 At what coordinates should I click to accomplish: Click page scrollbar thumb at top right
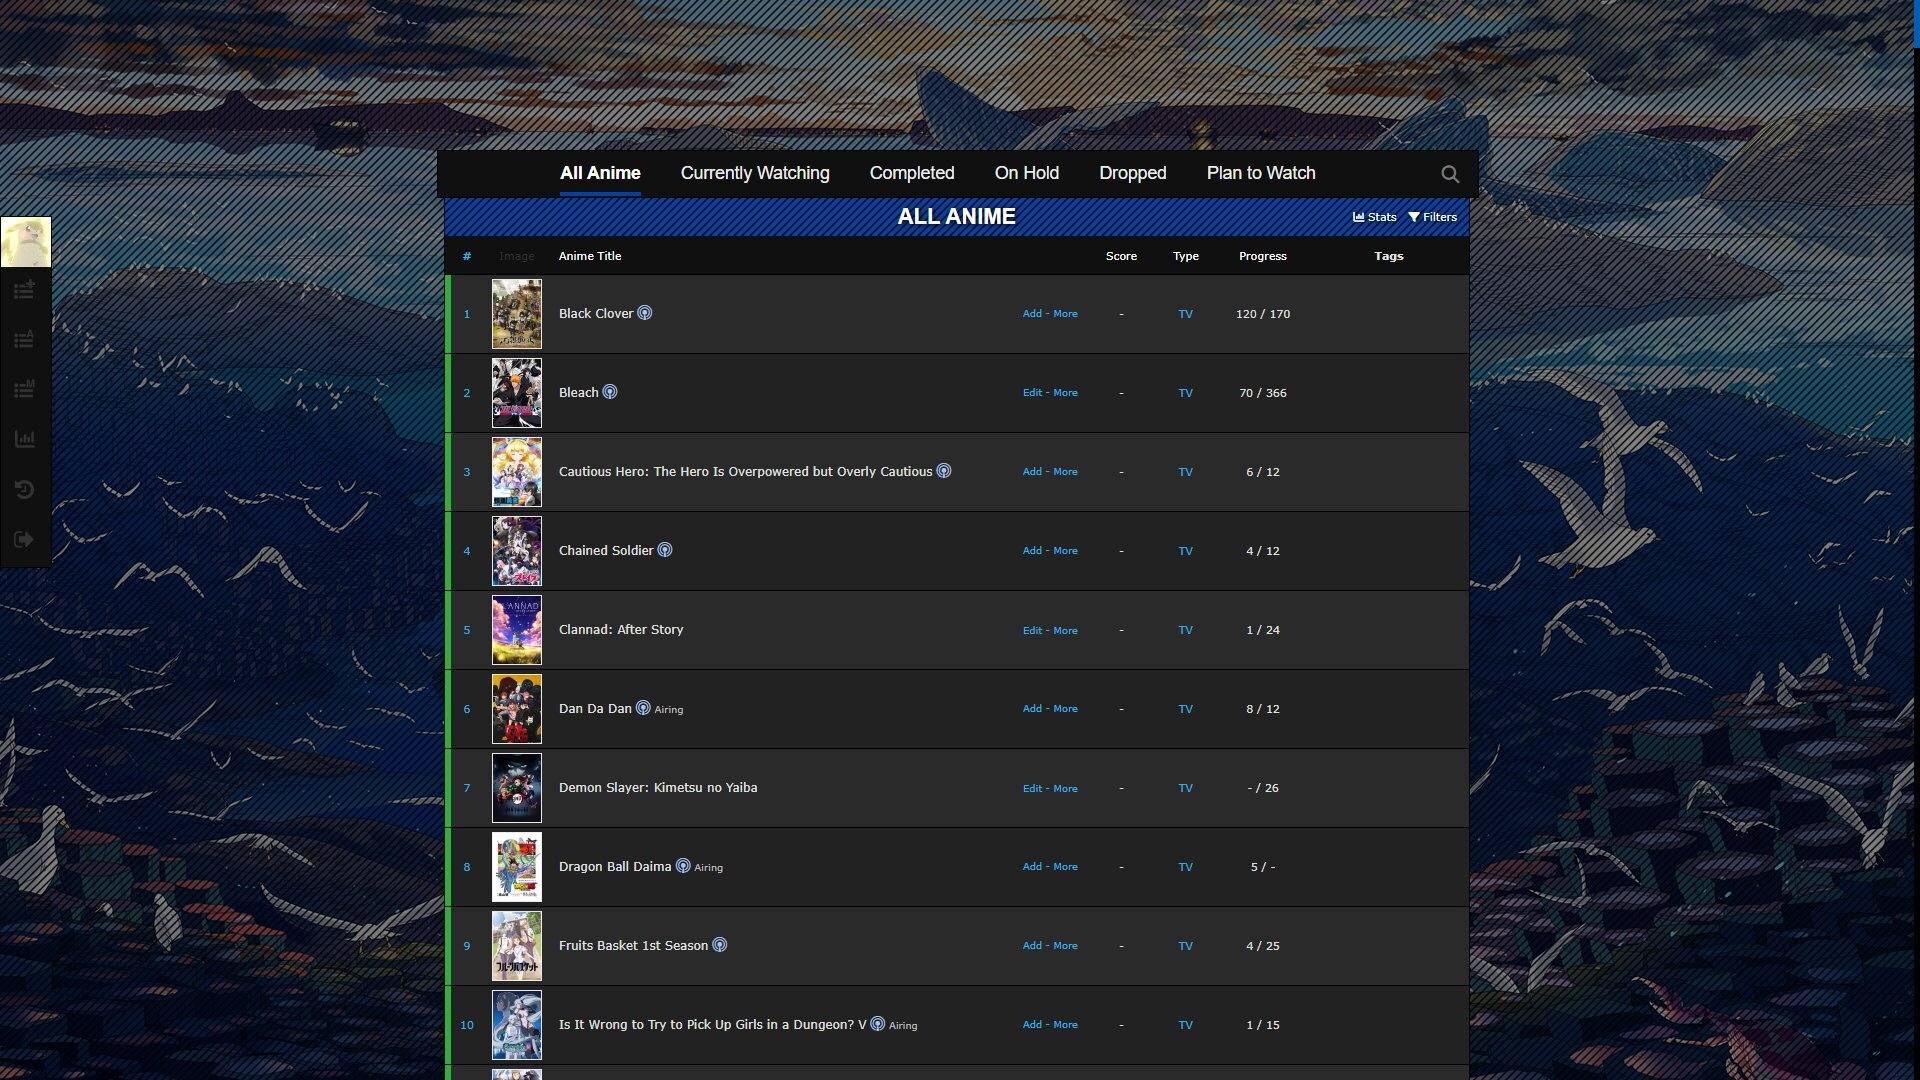(x=1916, y=23)
